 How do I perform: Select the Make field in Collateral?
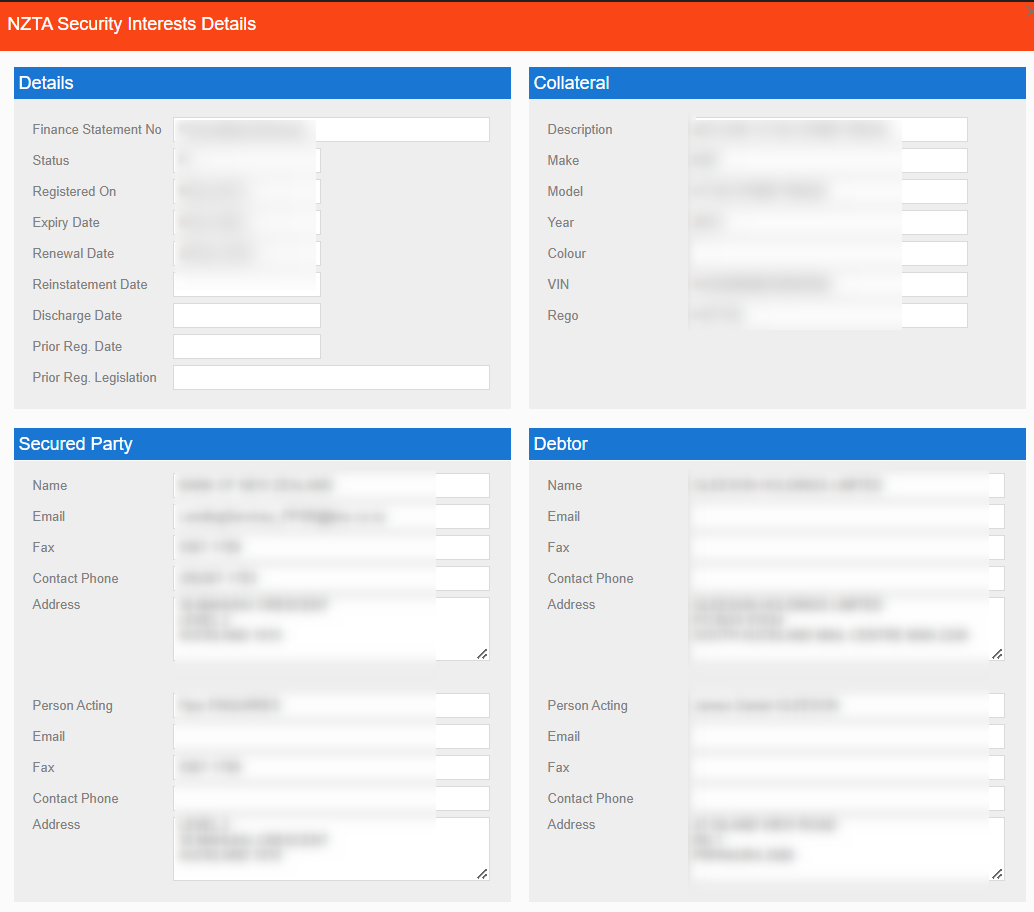pyautogui.click(x=828, y=160)
